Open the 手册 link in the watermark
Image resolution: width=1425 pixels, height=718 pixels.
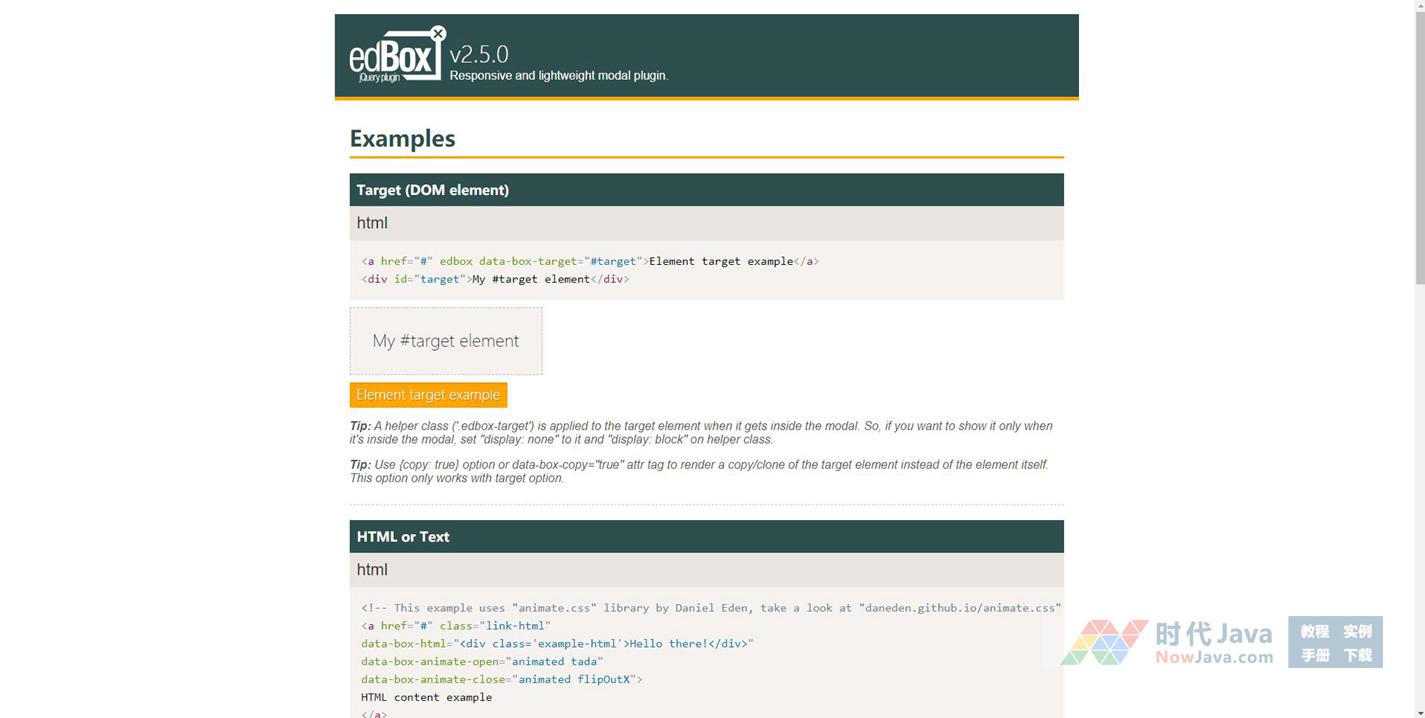[1314, 655]
